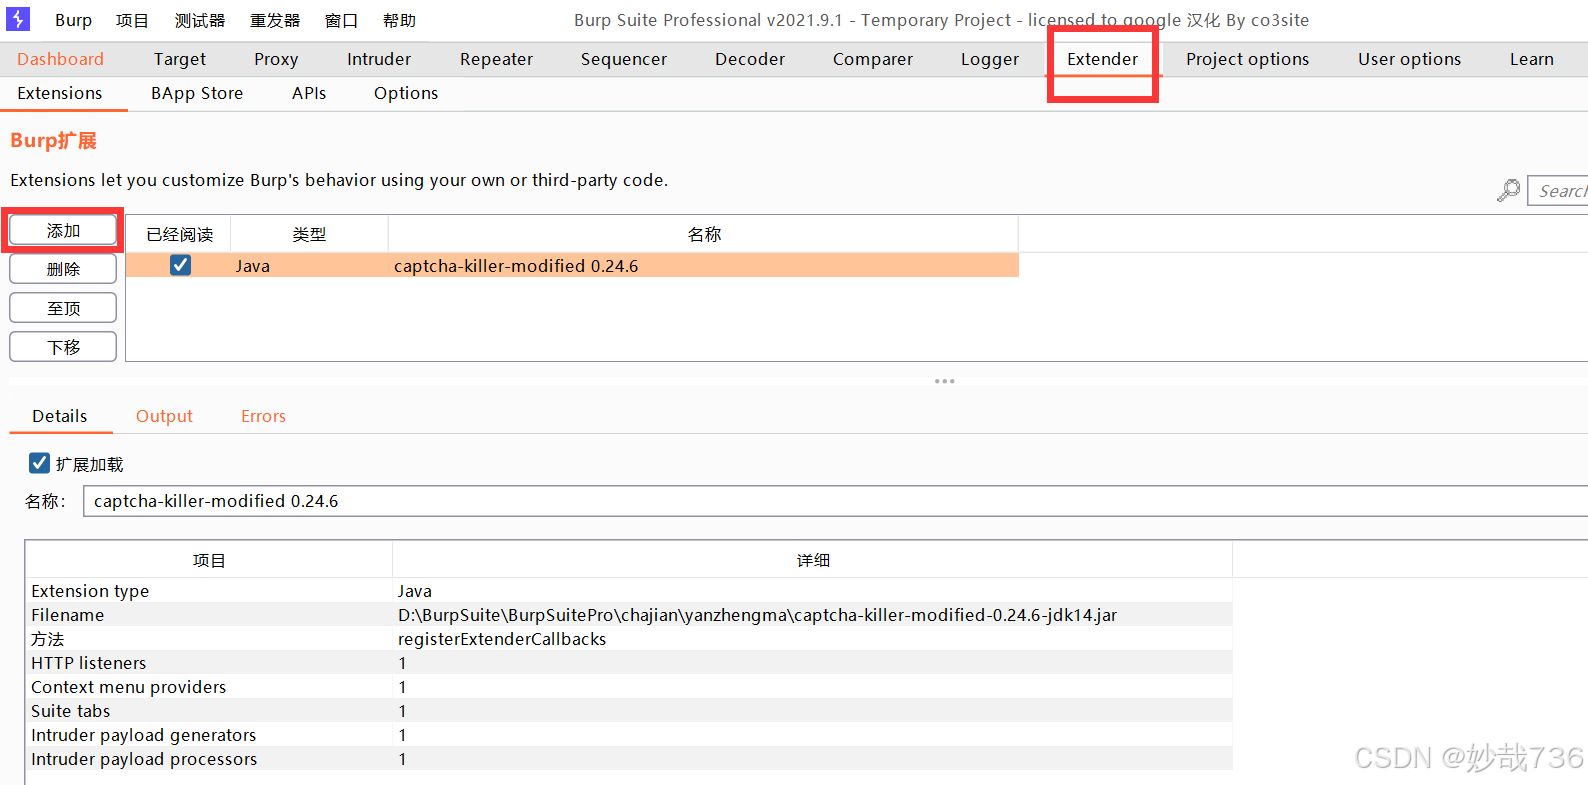
Task: Click the magnifier search icon
Action: (1508, 190)
